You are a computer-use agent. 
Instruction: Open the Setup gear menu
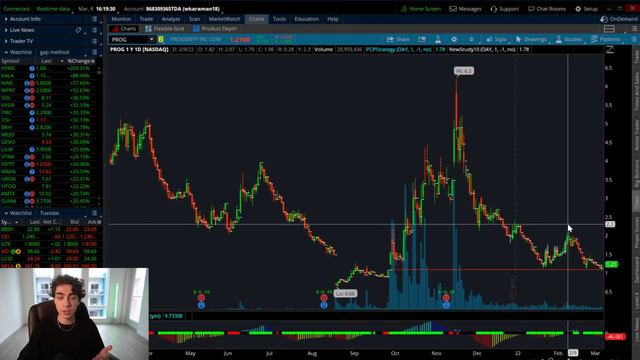(x=586, y=9)
